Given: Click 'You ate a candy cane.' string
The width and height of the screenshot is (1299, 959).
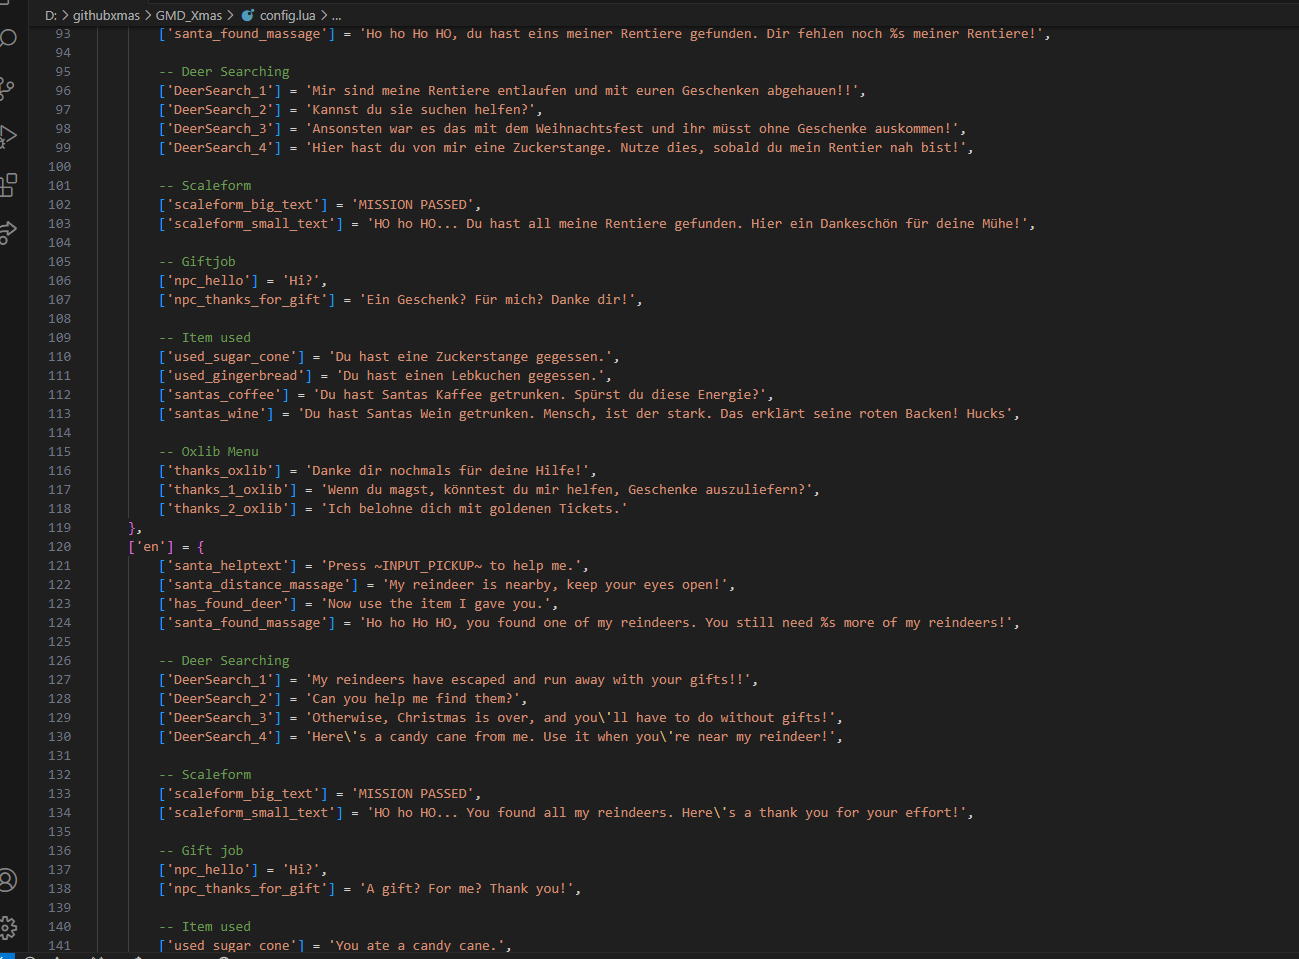Looking at the screenshot, I should (x=416, y=946).
